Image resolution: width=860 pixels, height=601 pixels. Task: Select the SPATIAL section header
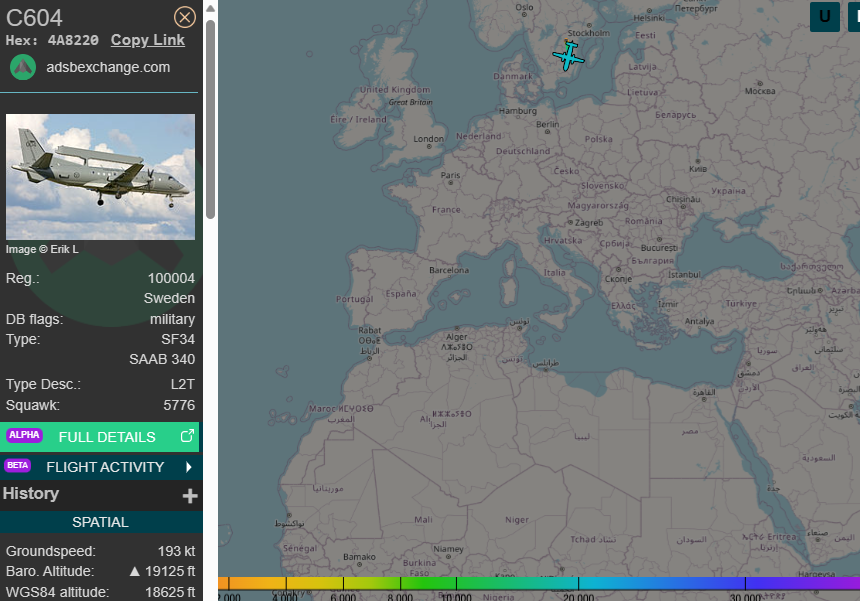100,522
